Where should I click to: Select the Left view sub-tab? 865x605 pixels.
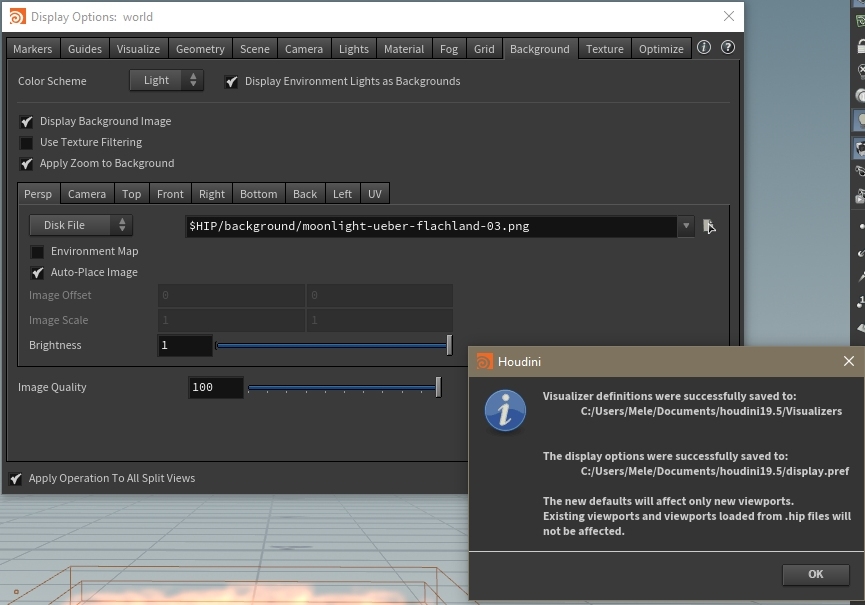click(x=343, y=194)
